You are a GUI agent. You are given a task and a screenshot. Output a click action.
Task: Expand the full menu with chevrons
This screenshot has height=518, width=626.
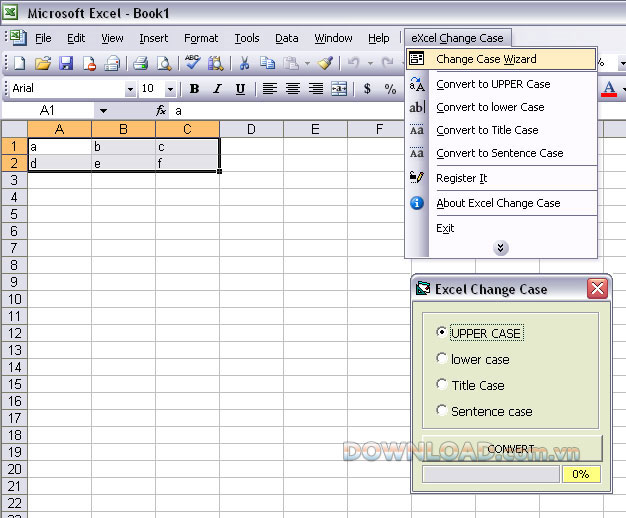pyautogui.click(x=500, y=248)
